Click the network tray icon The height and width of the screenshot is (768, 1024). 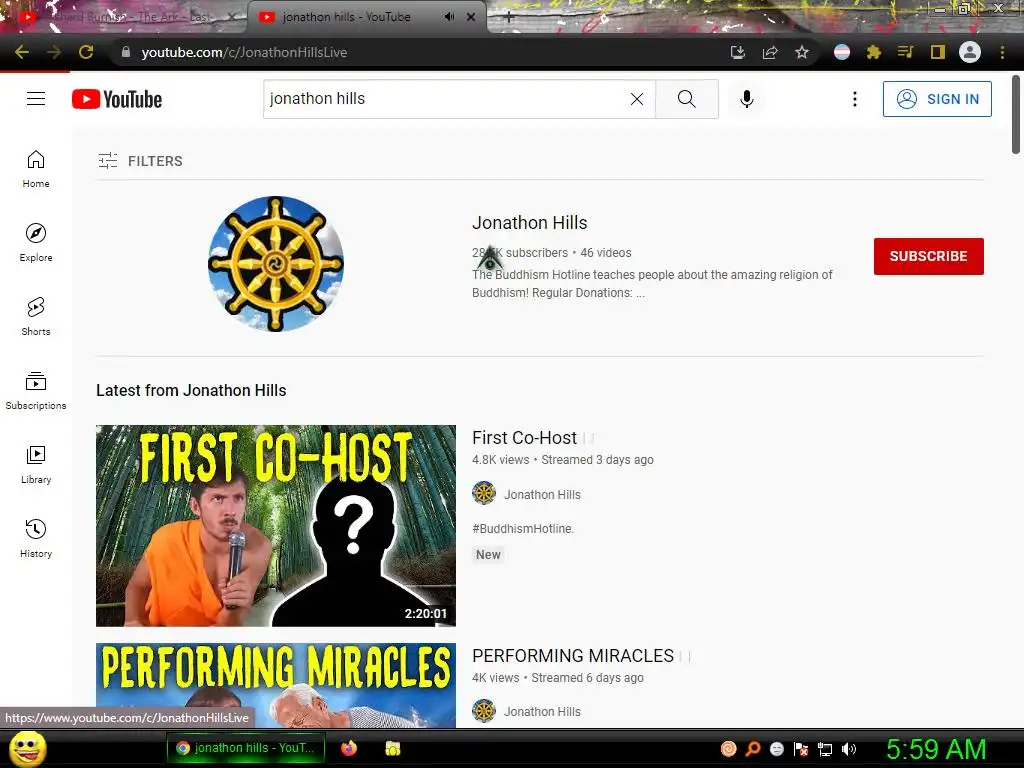pyautogui.click(x=825, y=749)
